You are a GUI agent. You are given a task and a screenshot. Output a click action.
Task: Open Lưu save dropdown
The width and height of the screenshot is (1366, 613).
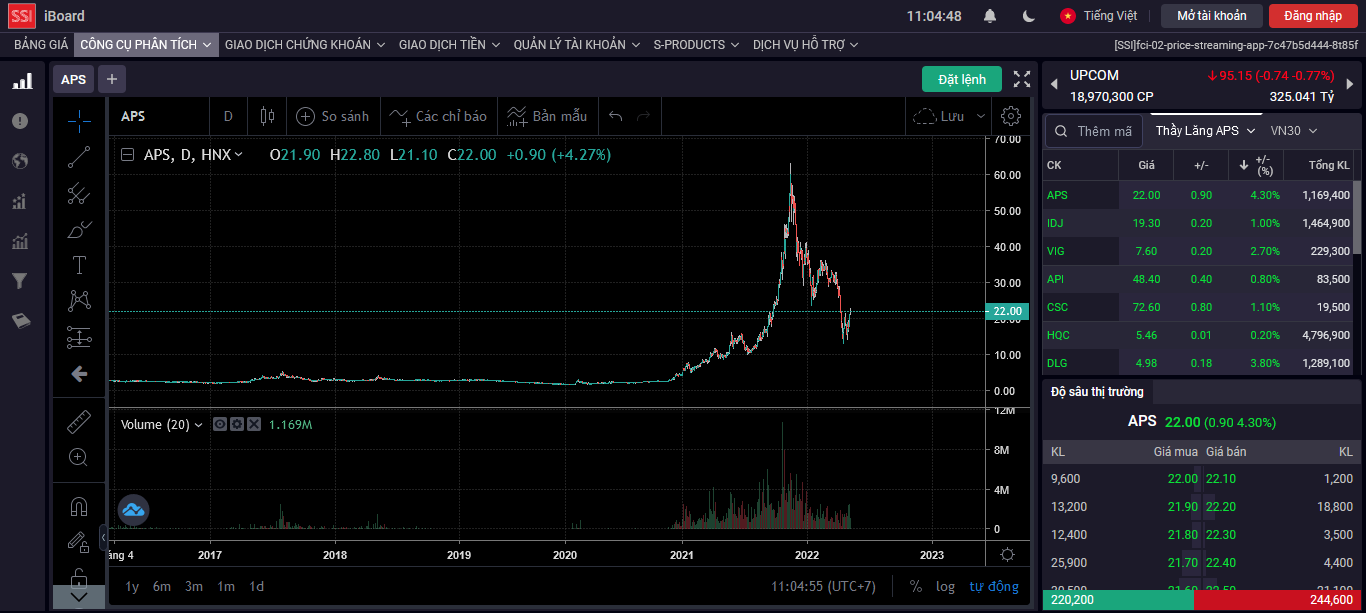tap(949, 116)
